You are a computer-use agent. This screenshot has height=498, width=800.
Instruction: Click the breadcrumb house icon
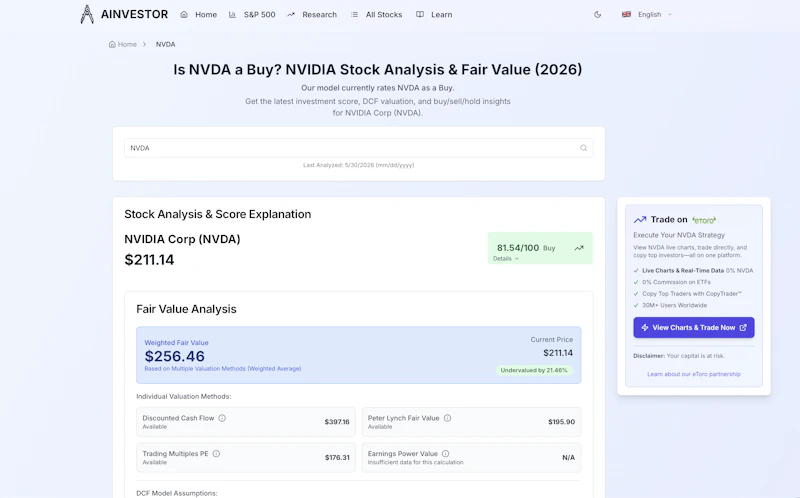point(112,44)
